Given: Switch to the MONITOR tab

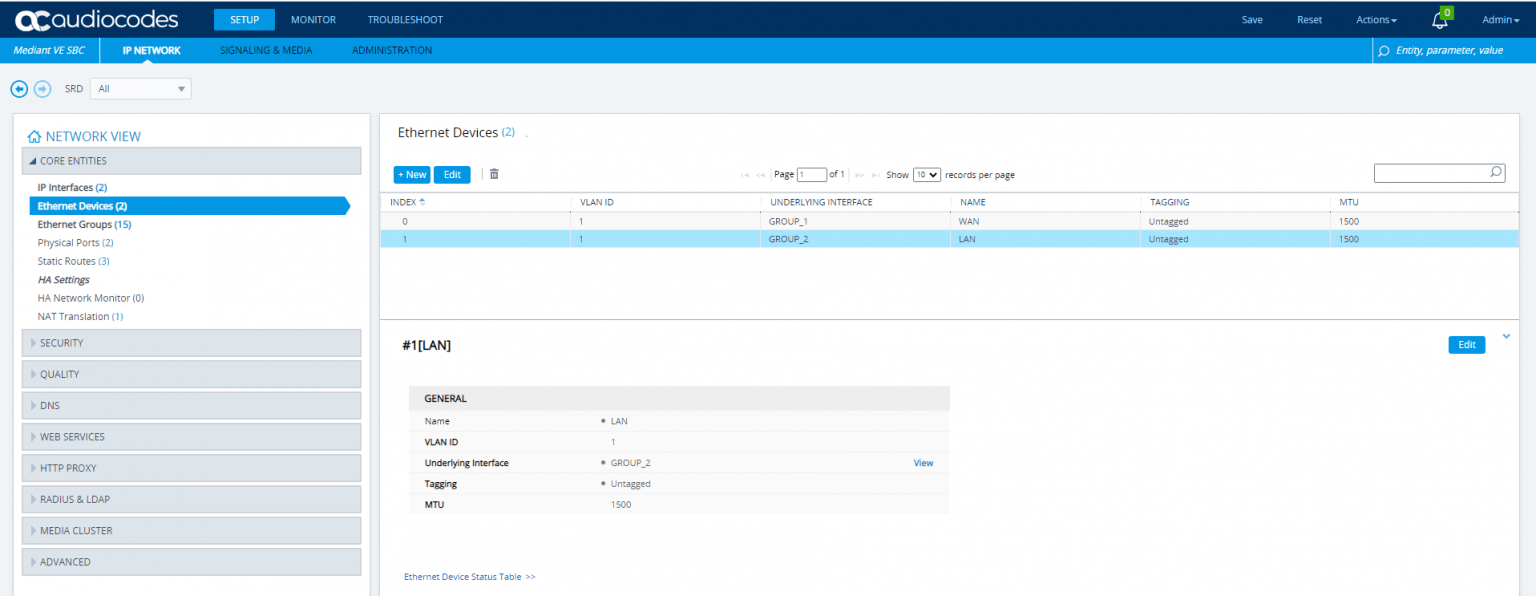Looking at the screenshot, I should point(313,20).
